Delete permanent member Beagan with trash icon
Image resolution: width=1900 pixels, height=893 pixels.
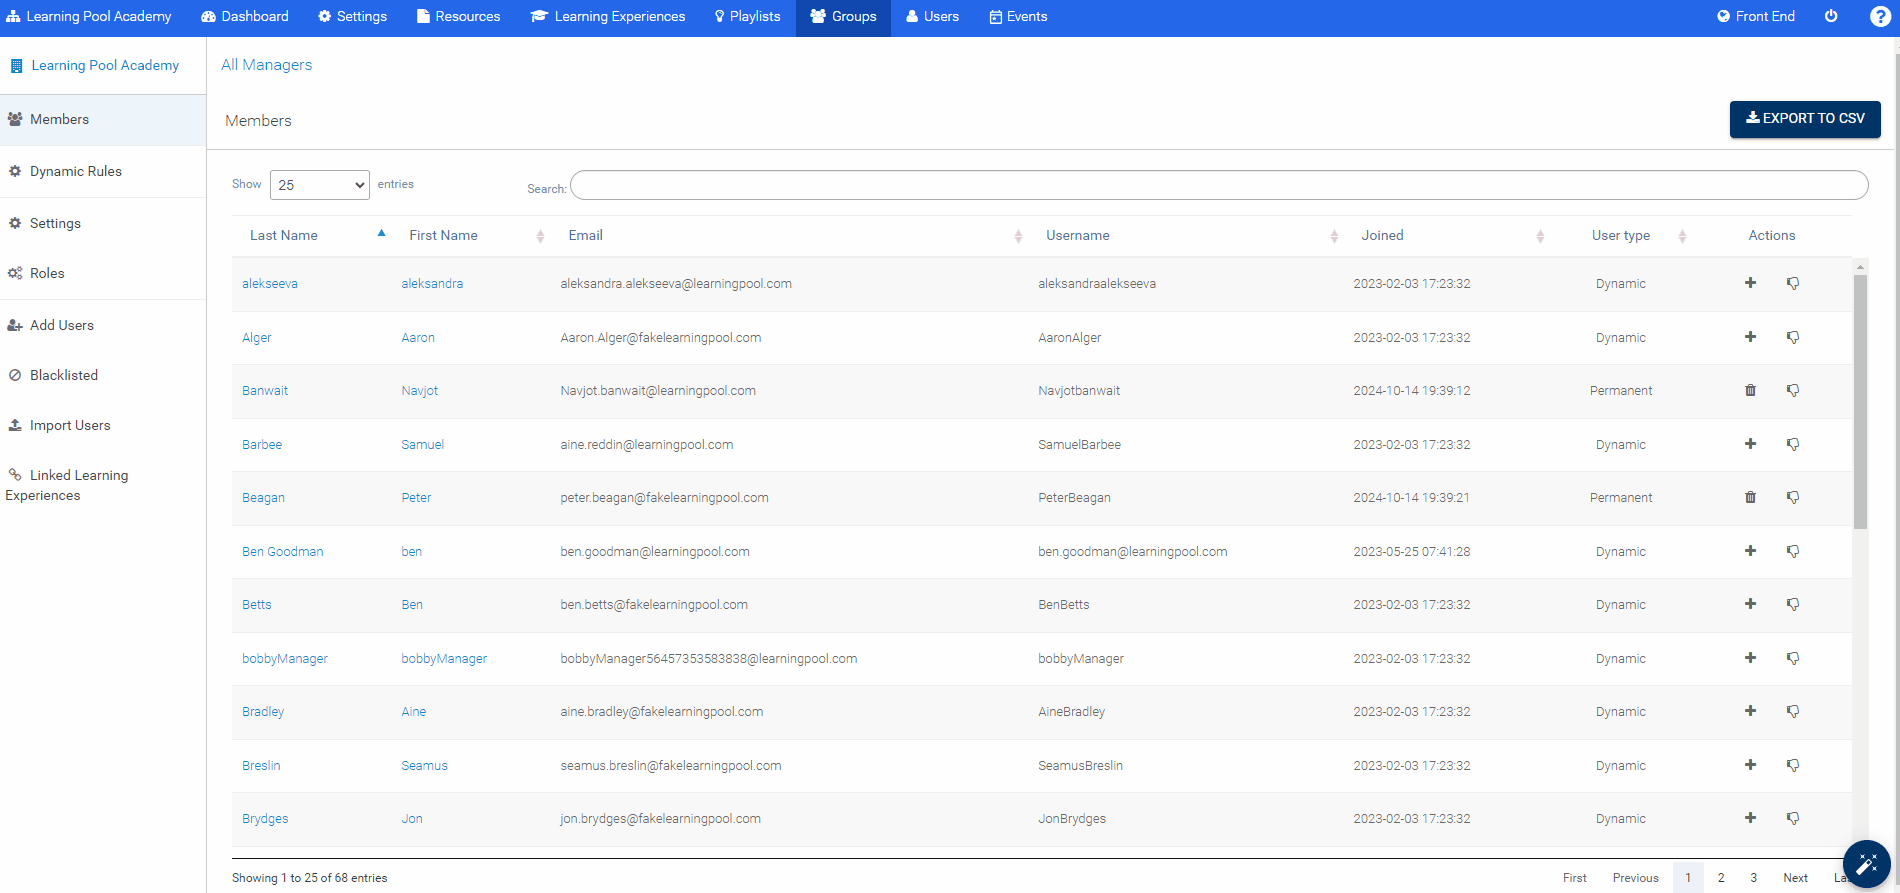[x=1750, y=497]
